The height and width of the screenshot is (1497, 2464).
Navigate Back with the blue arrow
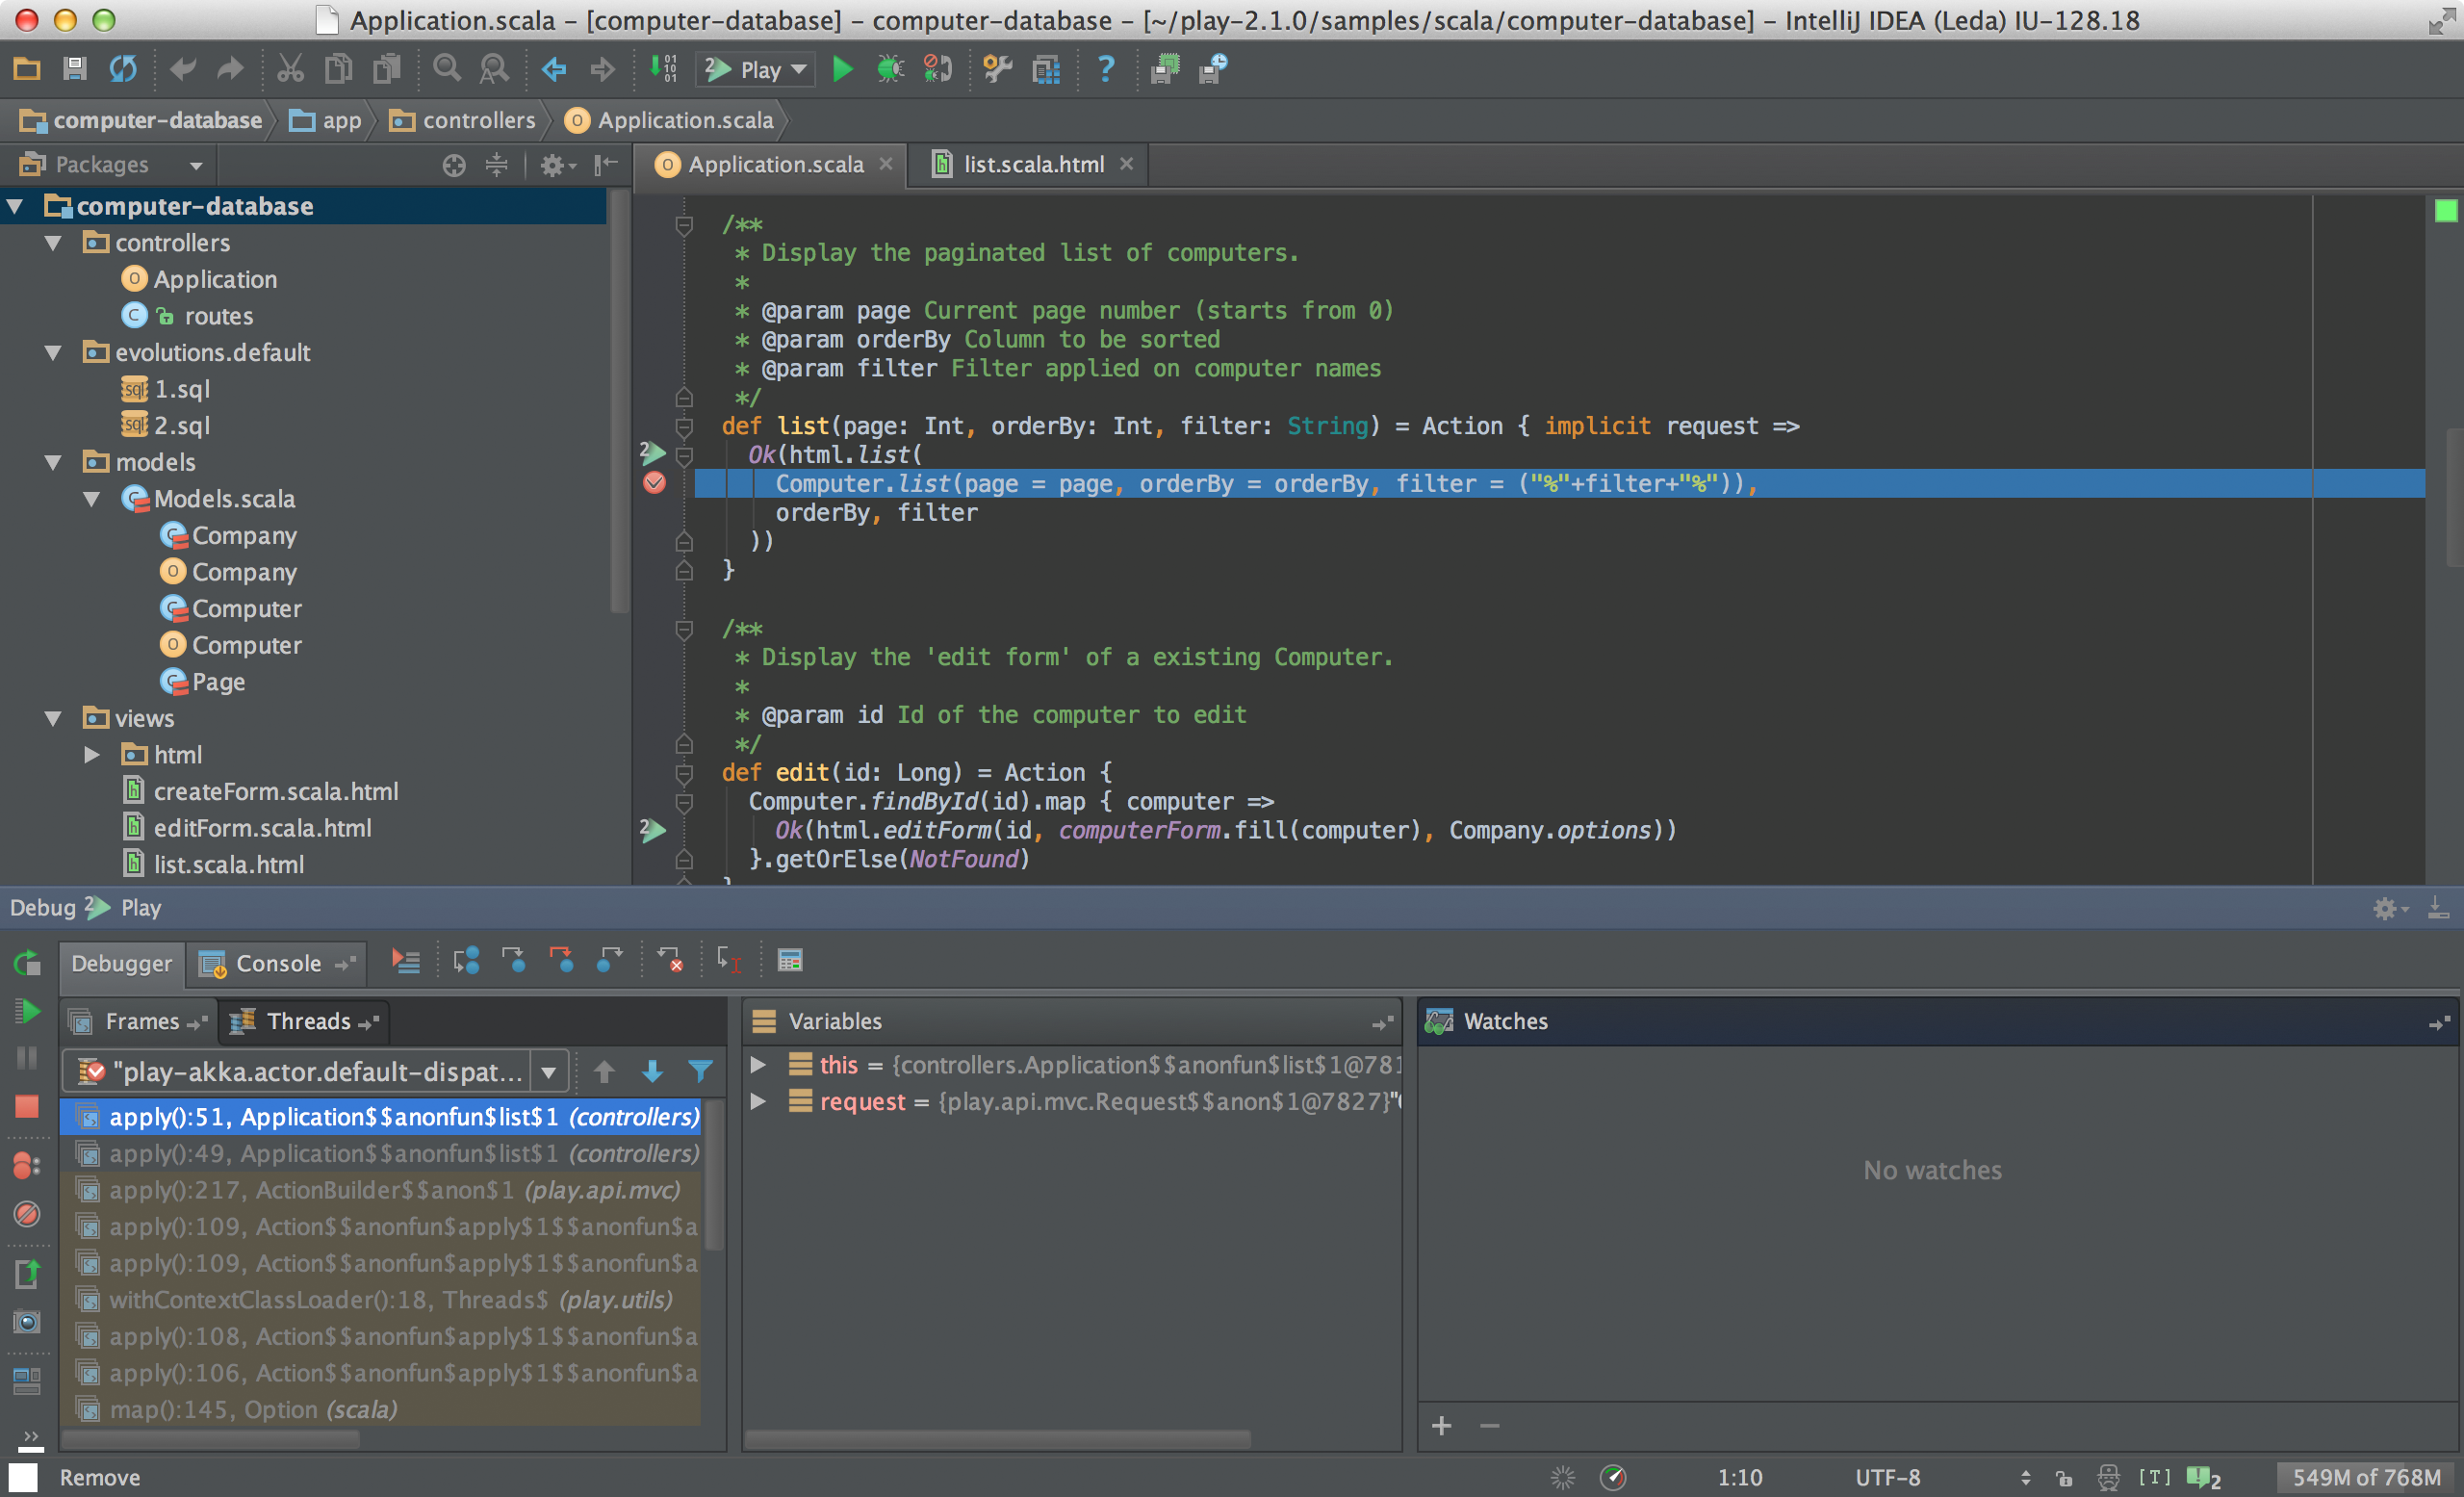(x=554, y=69)
